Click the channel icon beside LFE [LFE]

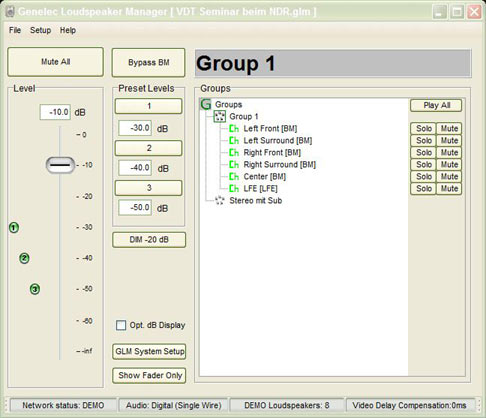(234, 188)
